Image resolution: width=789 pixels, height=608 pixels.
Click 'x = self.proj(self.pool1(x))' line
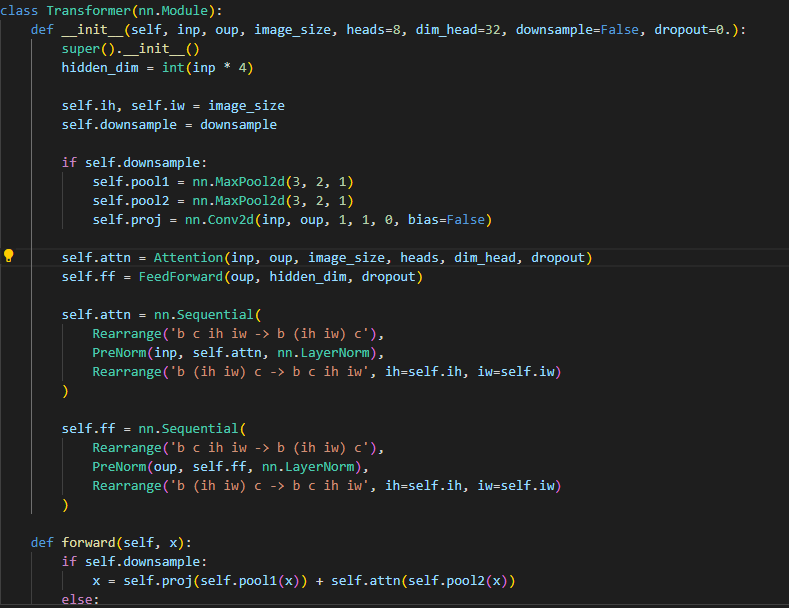(304, 581)
